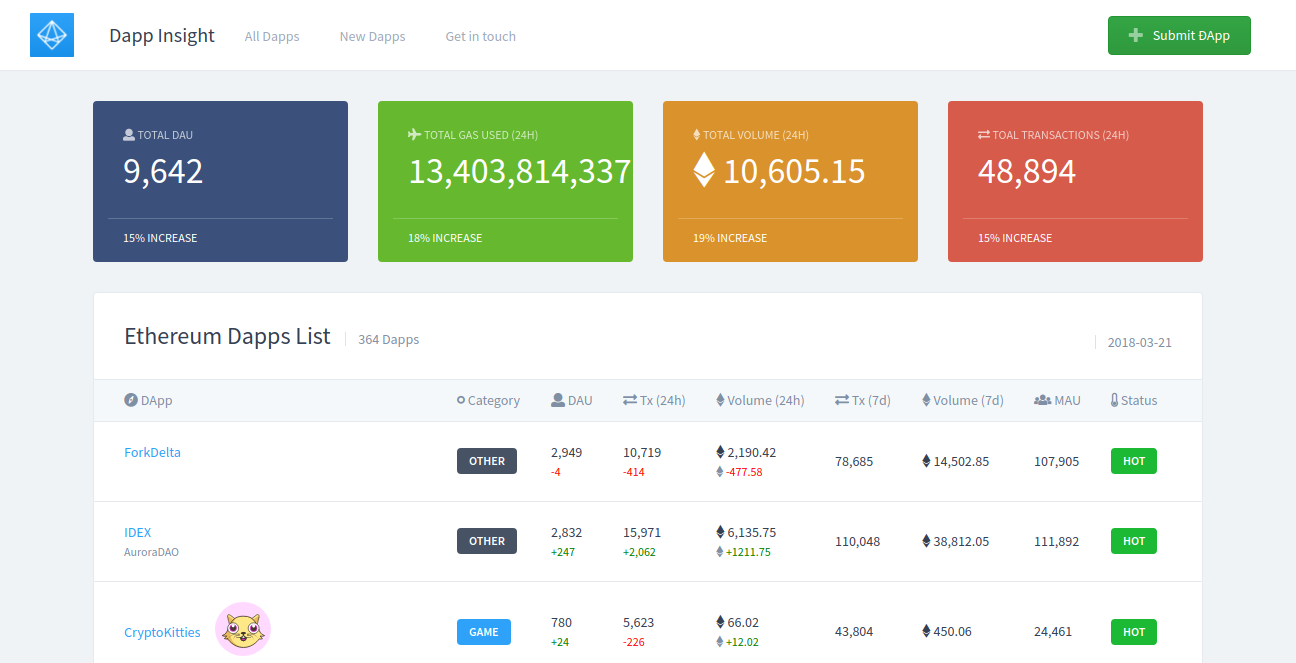Click the plane icon beside TOTAL GAS USED

[x=414, y=135]
